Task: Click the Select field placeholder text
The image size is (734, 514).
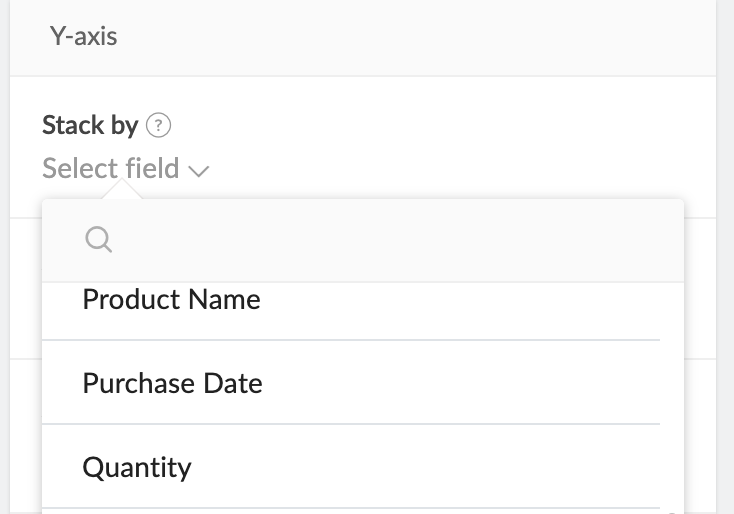Action: 110,169
